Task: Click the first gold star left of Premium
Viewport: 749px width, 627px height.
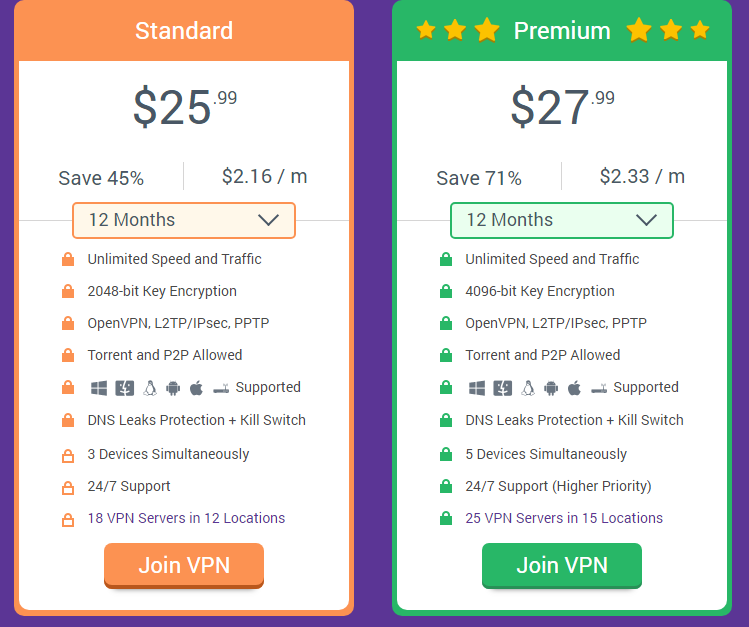Action: coord(426,30)
